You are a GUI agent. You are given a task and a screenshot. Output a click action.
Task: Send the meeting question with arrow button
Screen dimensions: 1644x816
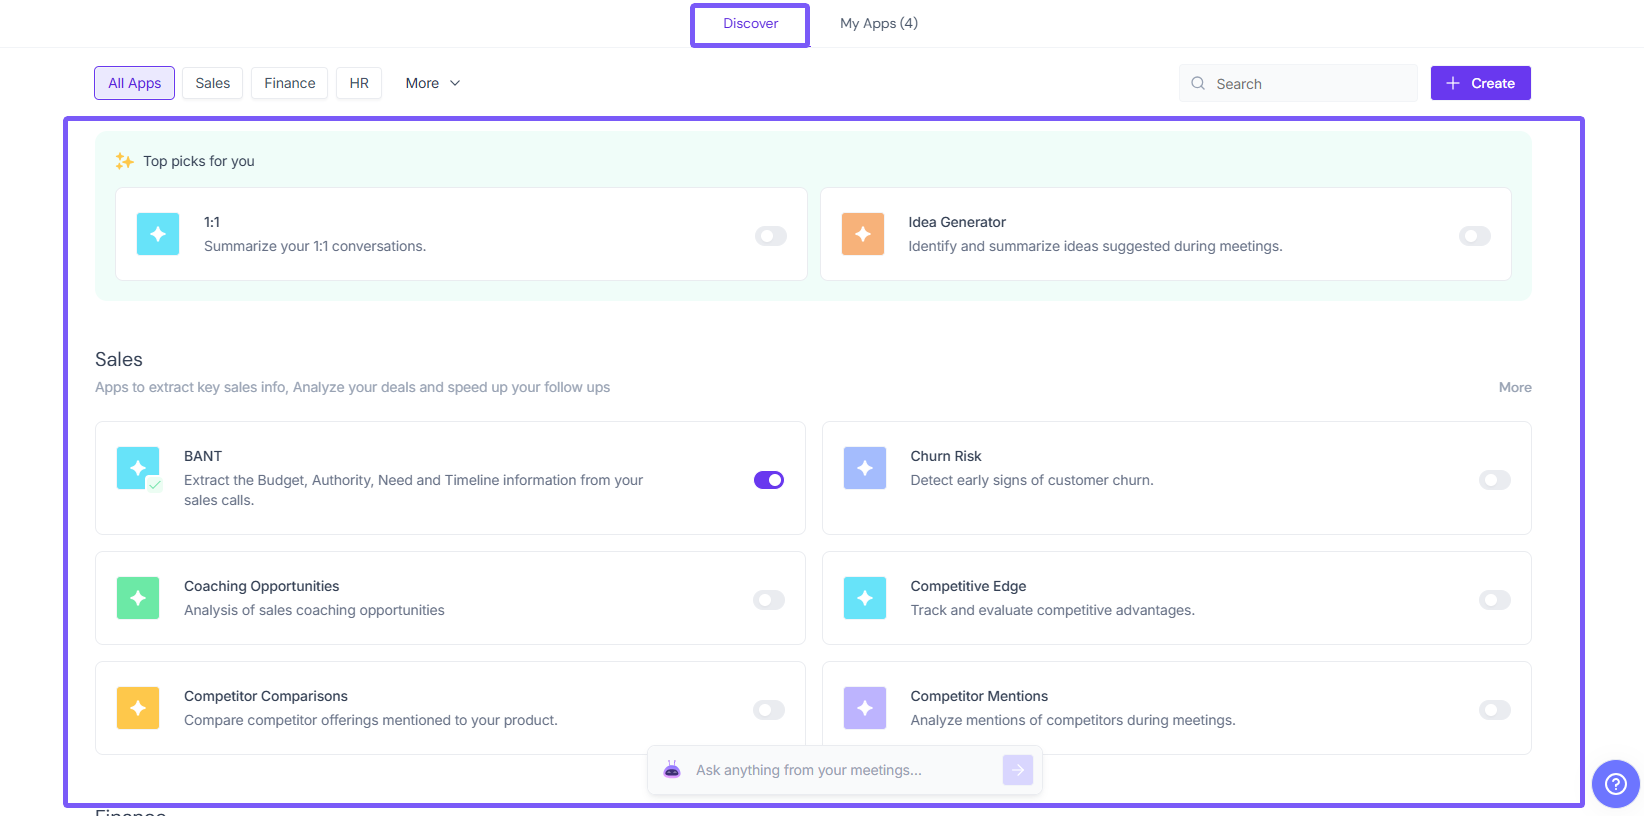tap(1018, 770)
